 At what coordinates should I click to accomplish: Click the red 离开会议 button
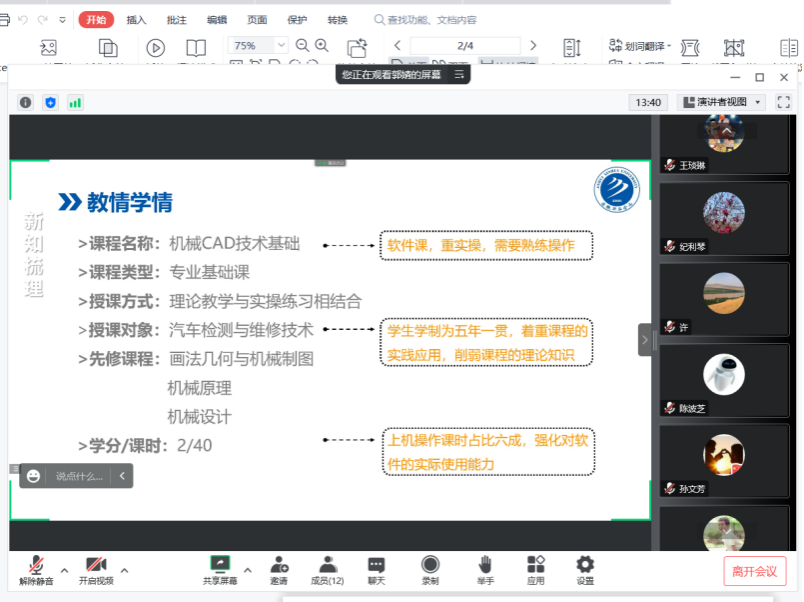click(755, 571)
